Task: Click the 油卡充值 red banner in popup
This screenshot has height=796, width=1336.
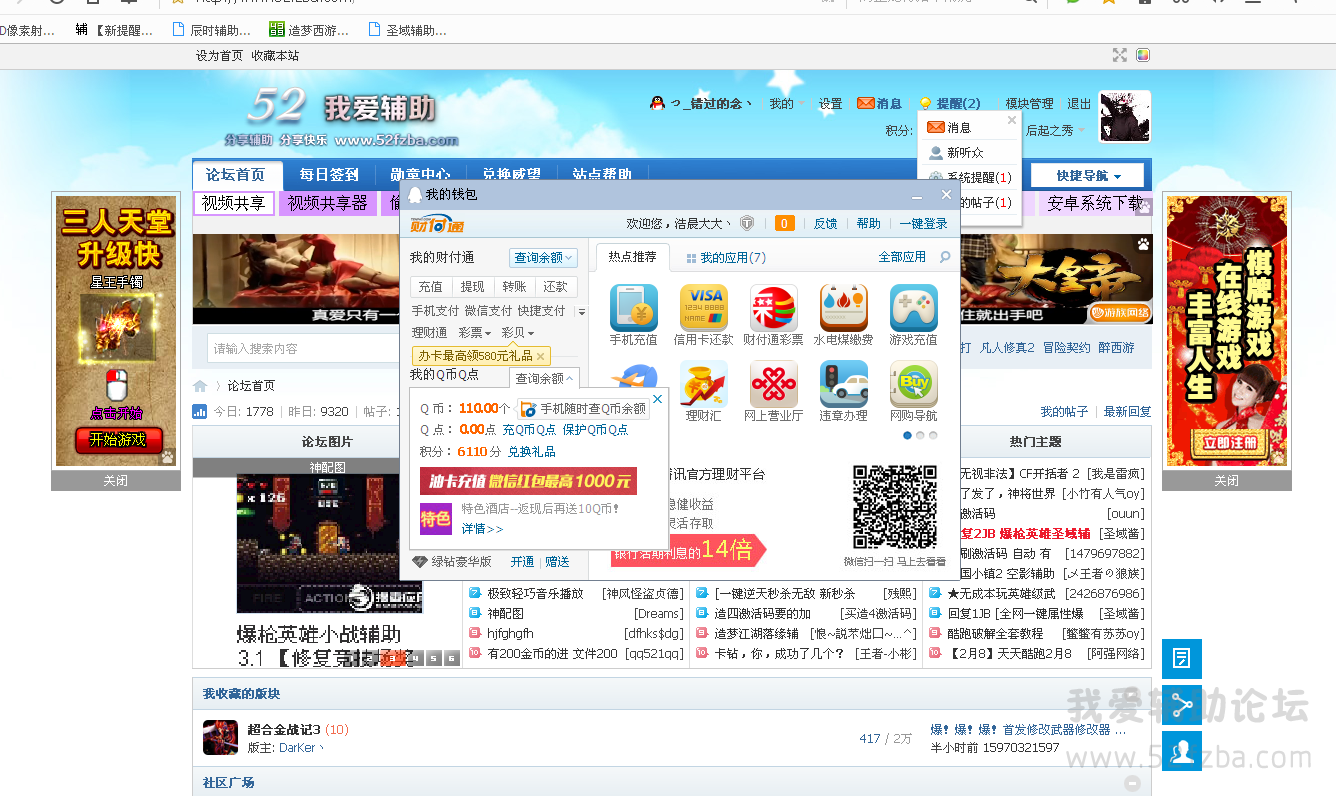Action: point(528,481)
